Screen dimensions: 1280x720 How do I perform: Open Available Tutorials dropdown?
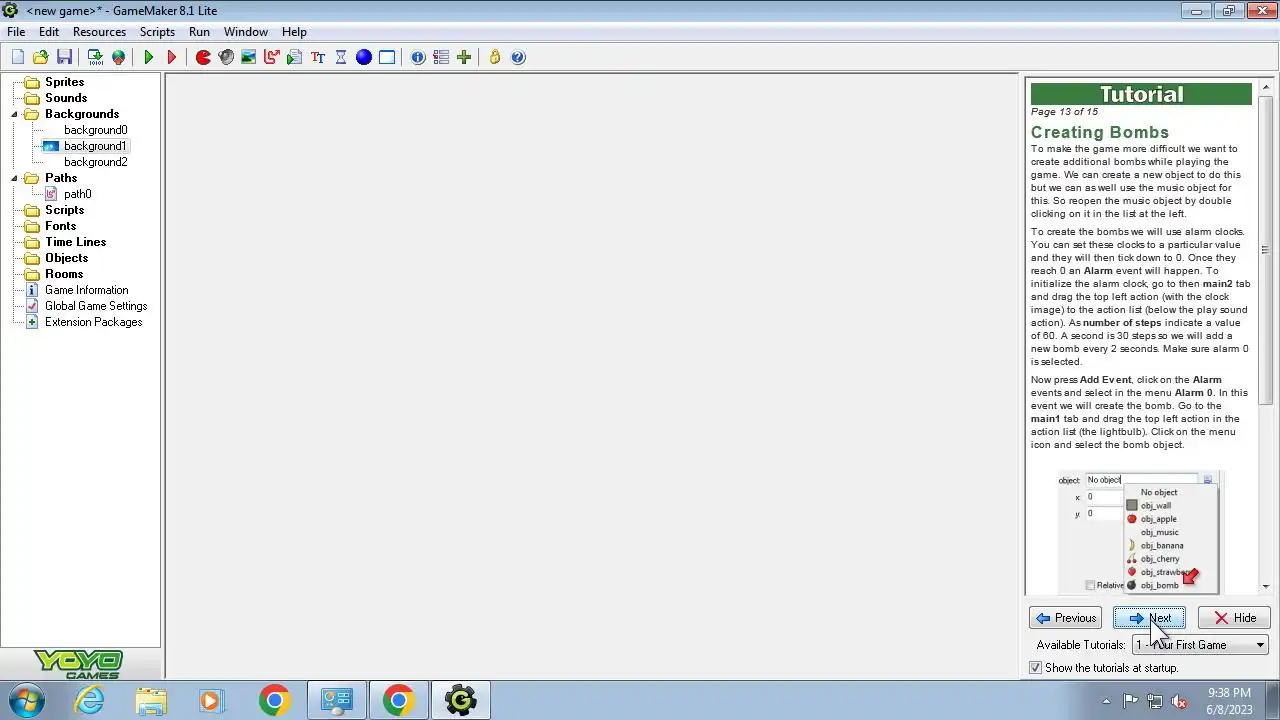(x=1200, y=645)
